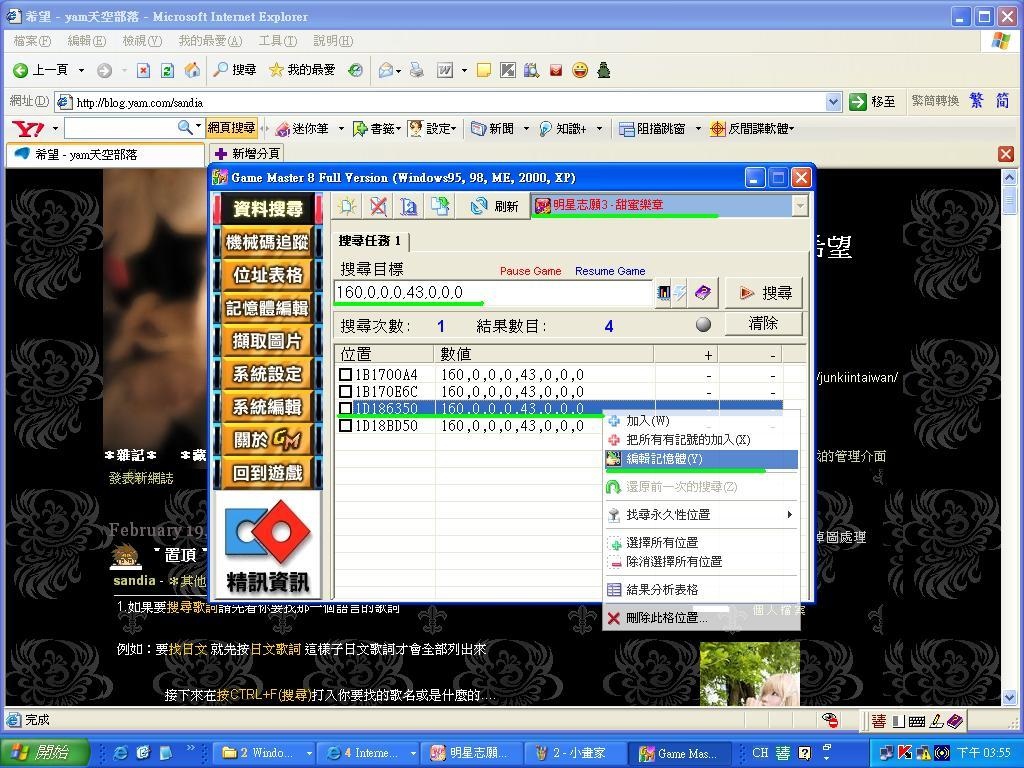Click the purple help book icon
Screen dimensions: 1024x768
(x=703, y=293)
